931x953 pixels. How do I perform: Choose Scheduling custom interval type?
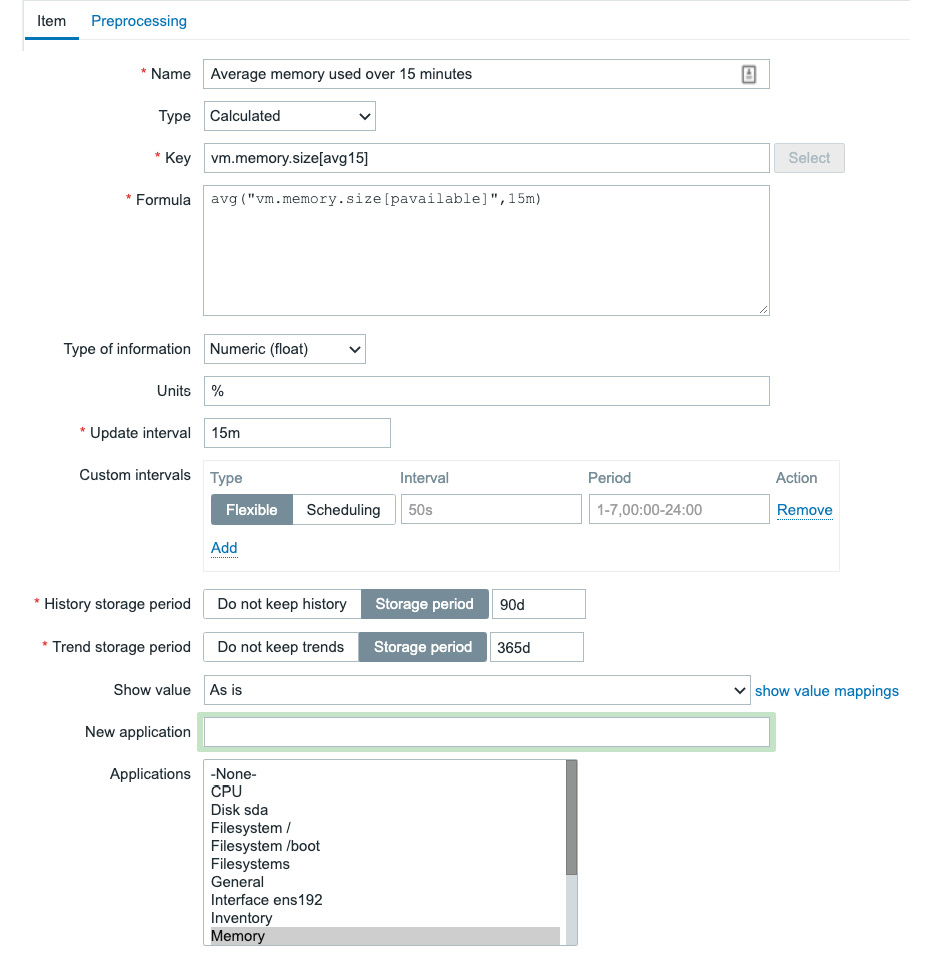(343, 510)
